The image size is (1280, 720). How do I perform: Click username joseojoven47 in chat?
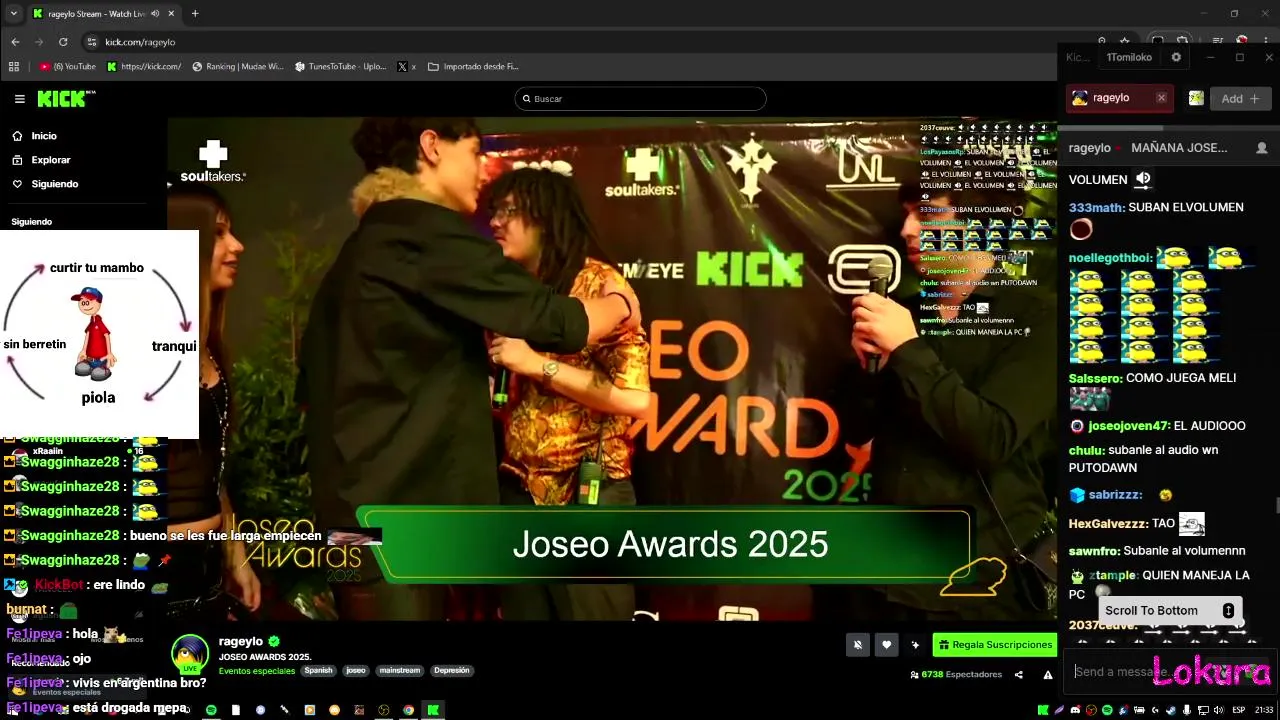(1128, 426)
